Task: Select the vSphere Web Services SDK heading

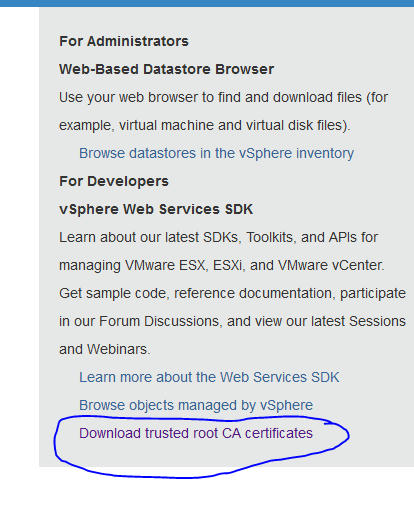Action: pos(156,209)
